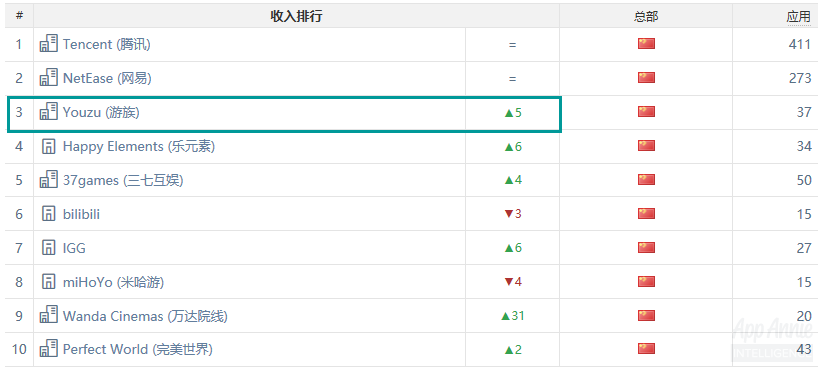Click the IGG publisher icon
This screenshot has width=825, height=371.
point(48,247)
